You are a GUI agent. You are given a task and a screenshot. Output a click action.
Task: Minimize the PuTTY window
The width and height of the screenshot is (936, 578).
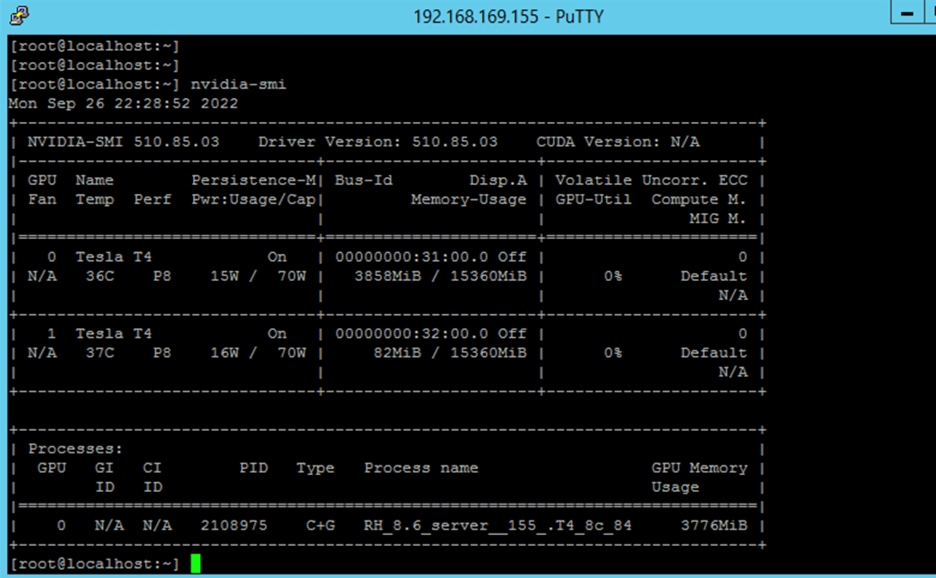click(907, 13)
